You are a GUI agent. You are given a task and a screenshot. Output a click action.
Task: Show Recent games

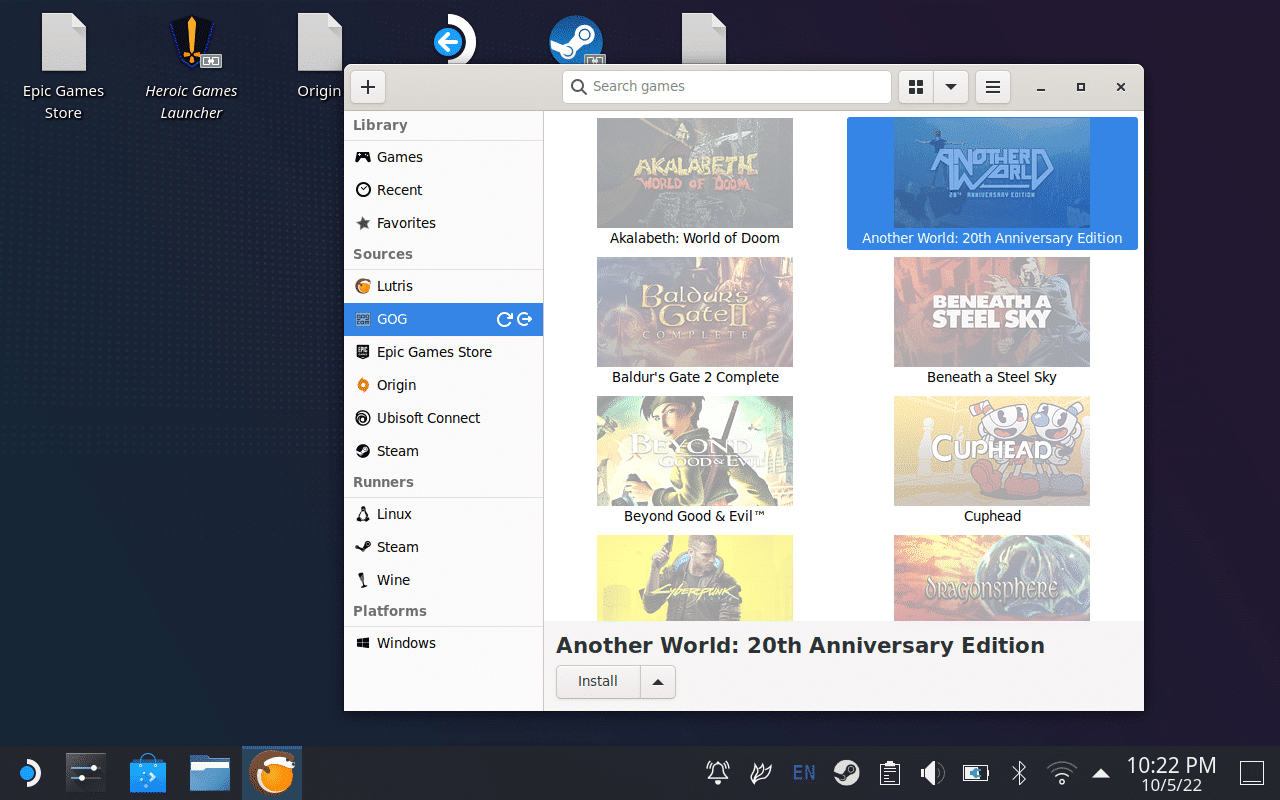443,190
